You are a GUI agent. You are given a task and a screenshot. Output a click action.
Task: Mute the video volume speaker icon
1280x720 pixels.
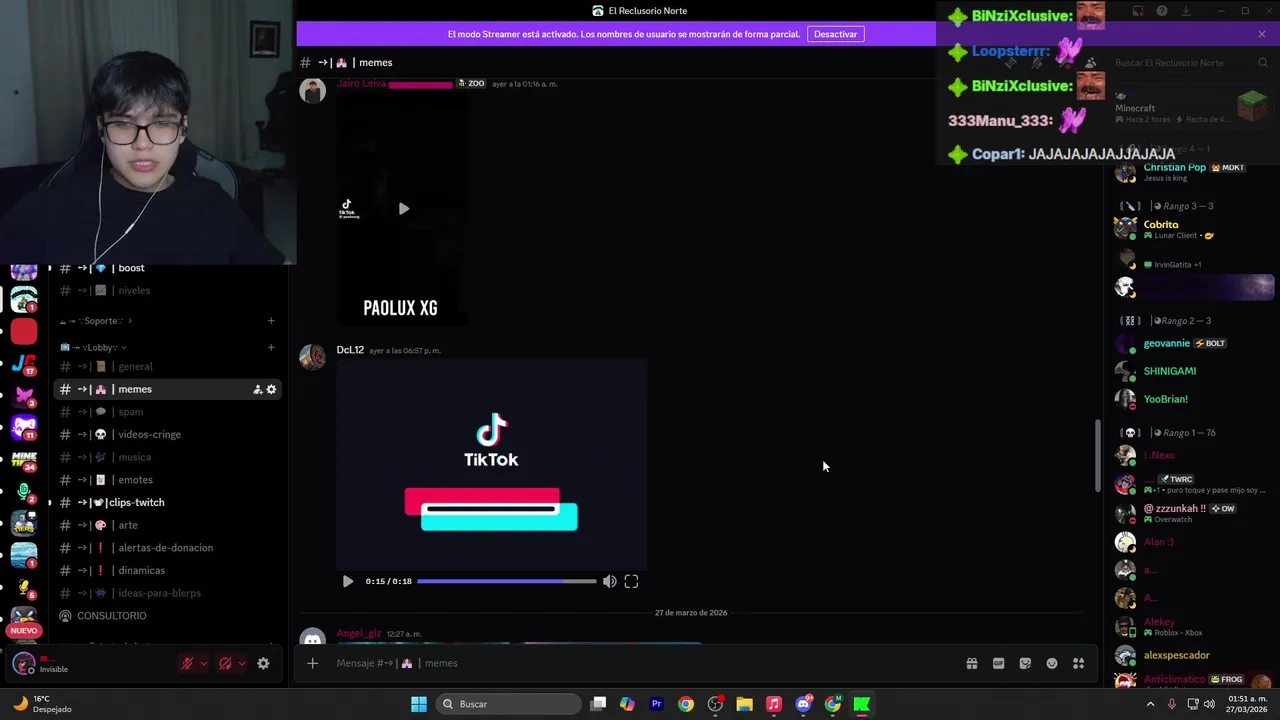pos(609,581)
